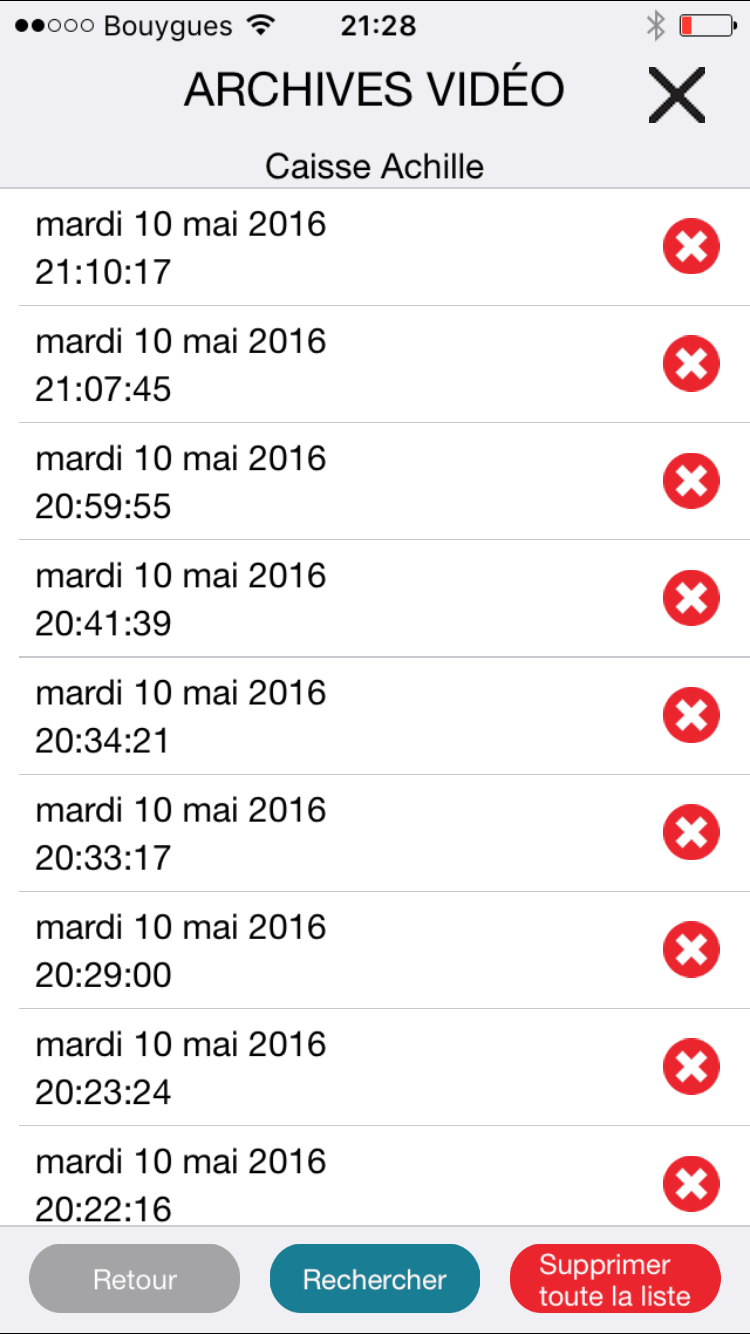
Task: Close the Archives Vidéo screen with X
Action: (x=677, y=95)
